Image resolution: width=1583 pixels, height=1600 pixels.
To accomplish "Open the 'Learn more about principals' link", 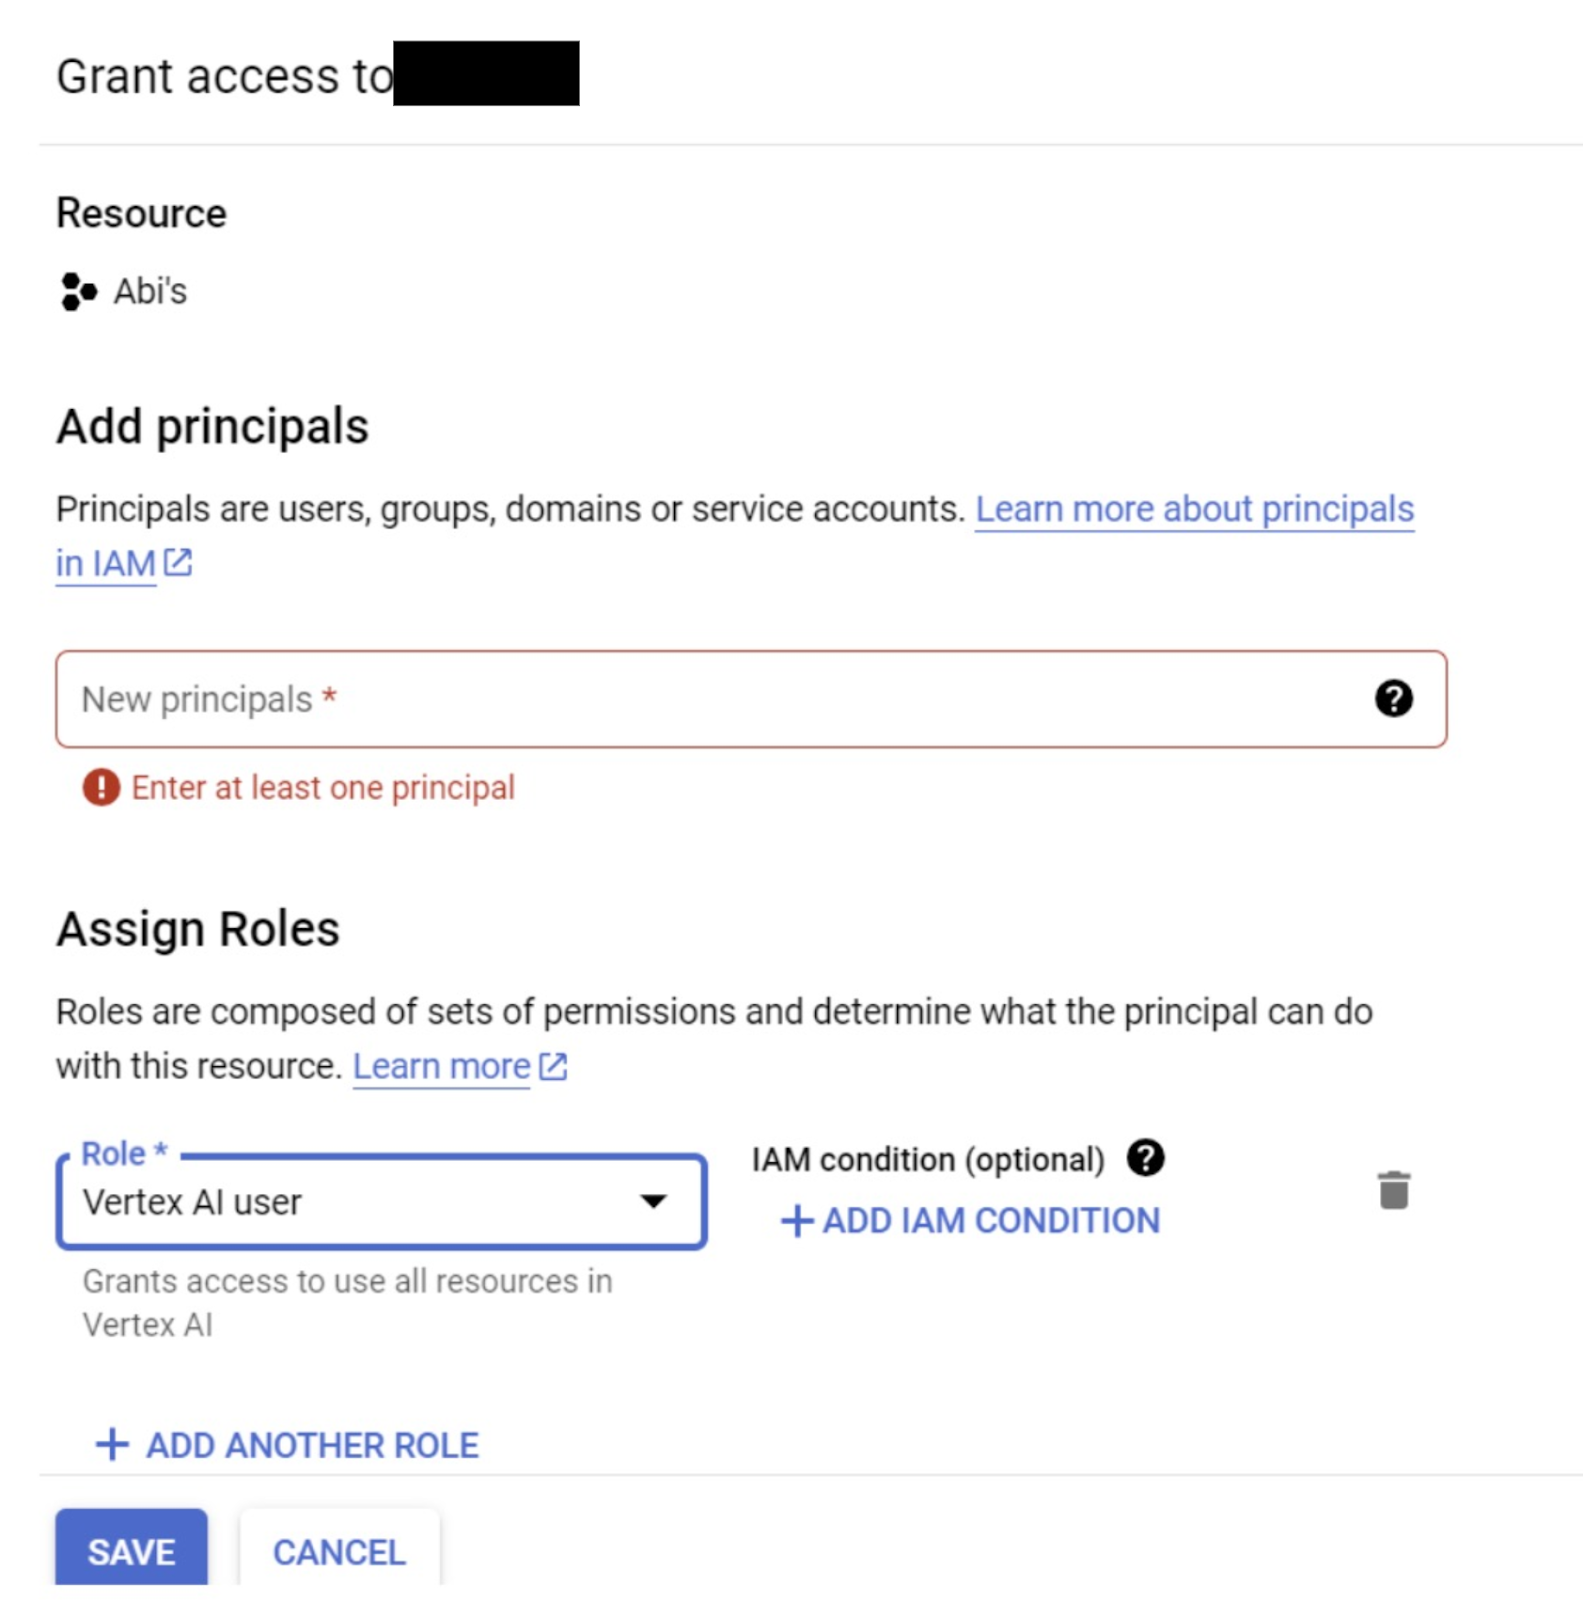I will (x=1193, y=509).
